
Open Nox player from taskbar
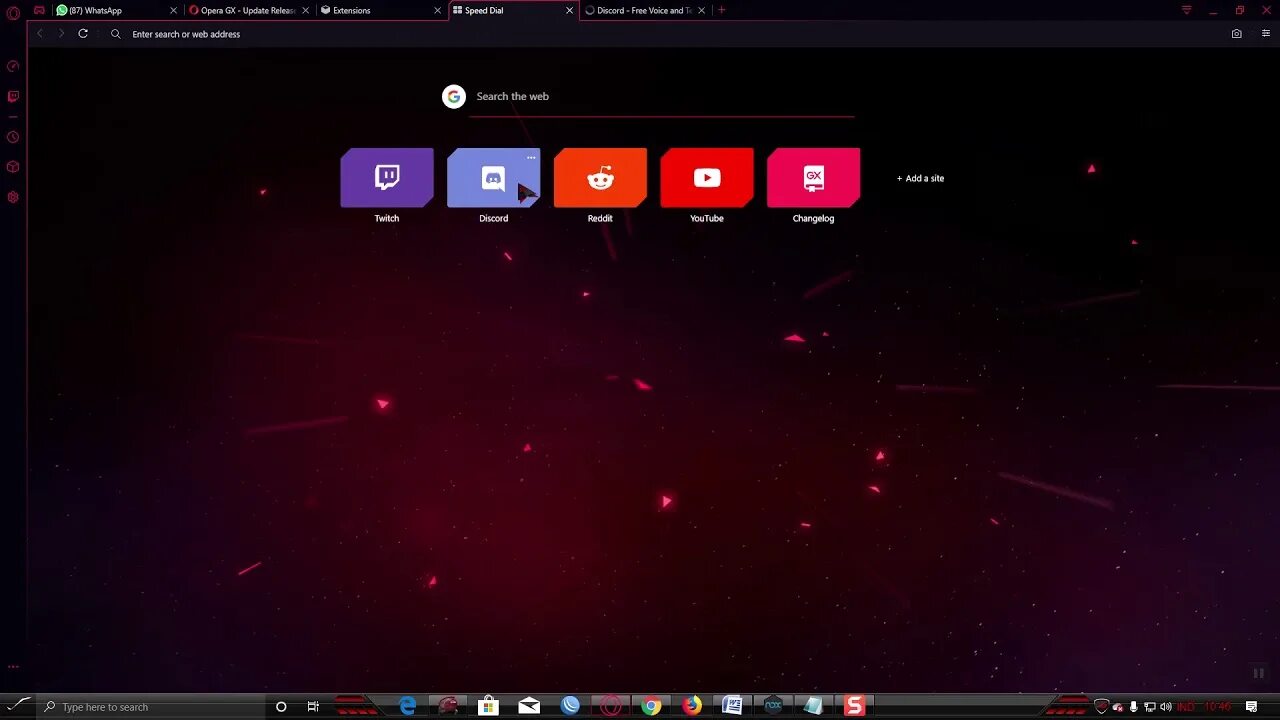[x=773, y=707]
